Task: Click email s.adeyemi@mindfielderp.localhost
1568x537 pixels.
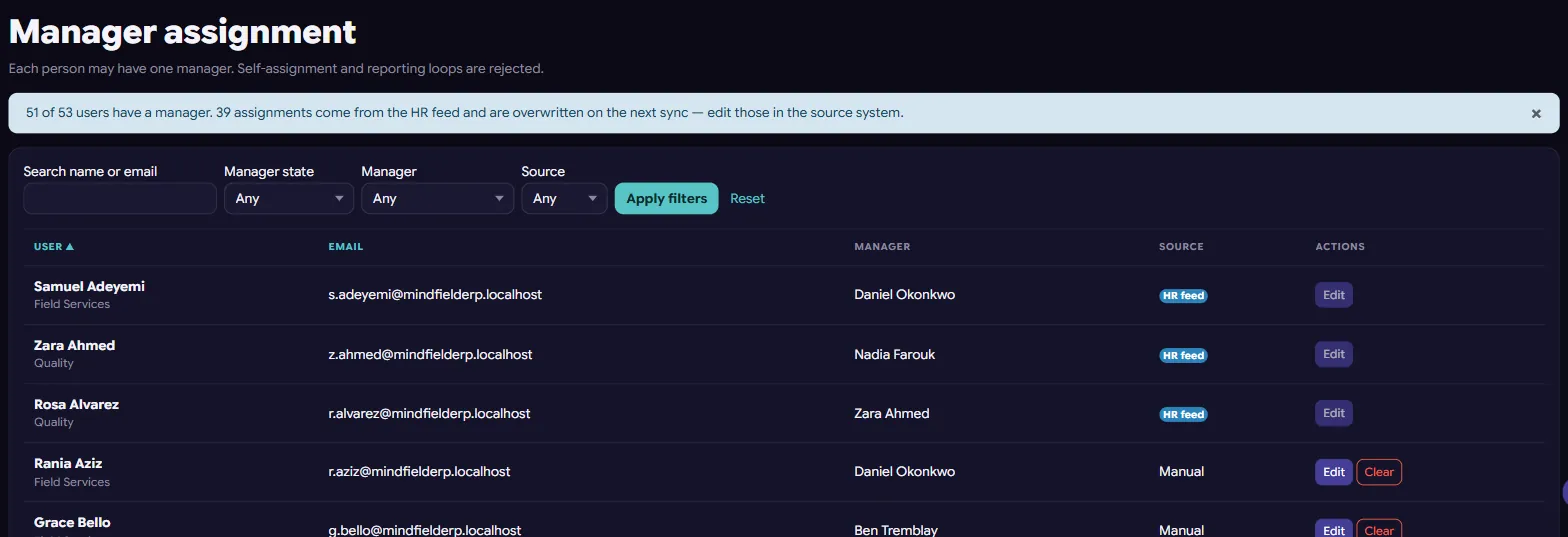Action: pyautogui.click(x=435, y=295)
